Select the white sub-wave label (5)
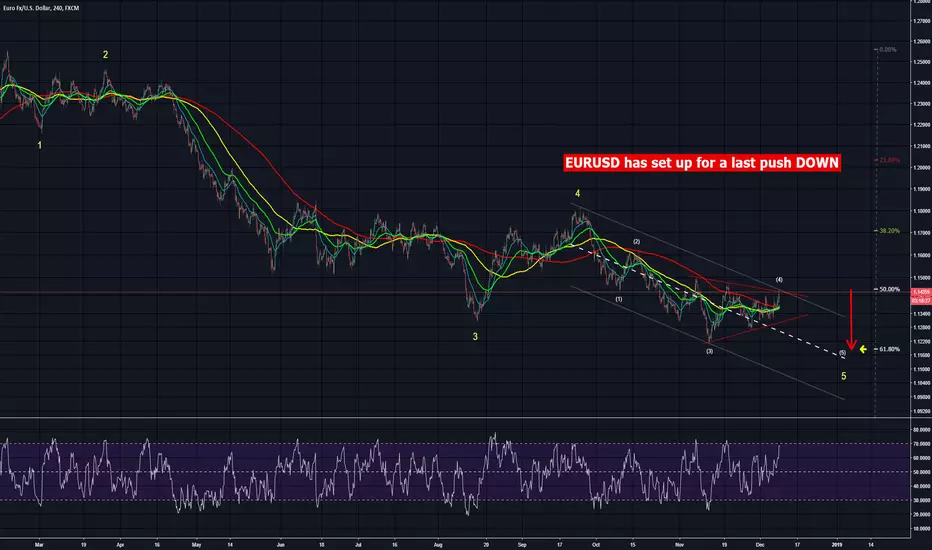The image size is (932, 550). [x=842, y=353]
